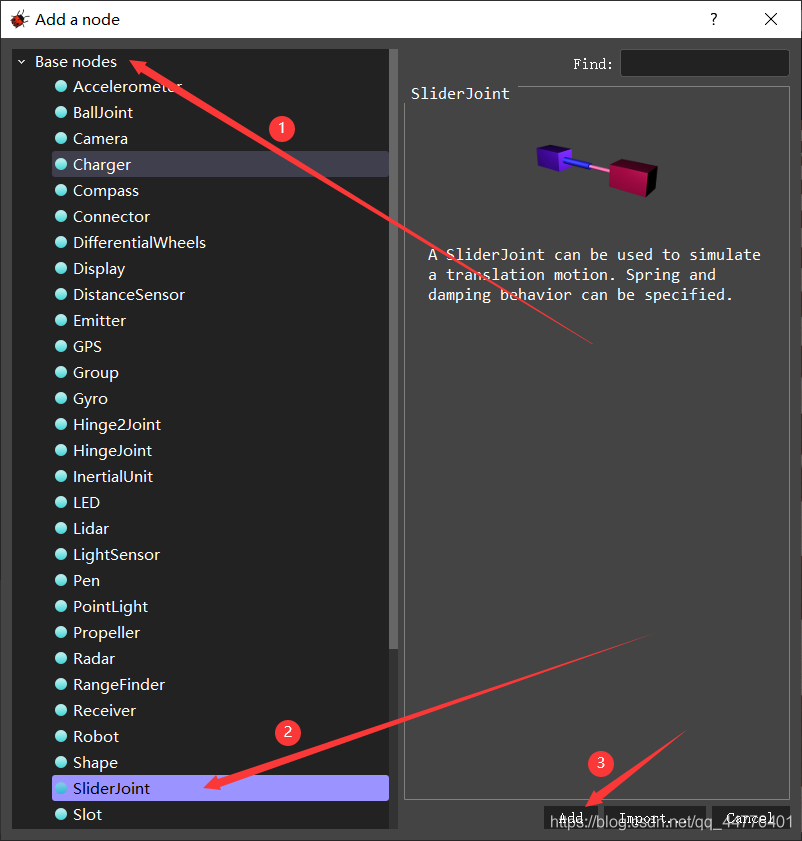Click the help question mark button

pyautogui.click(x=713, y=20)
